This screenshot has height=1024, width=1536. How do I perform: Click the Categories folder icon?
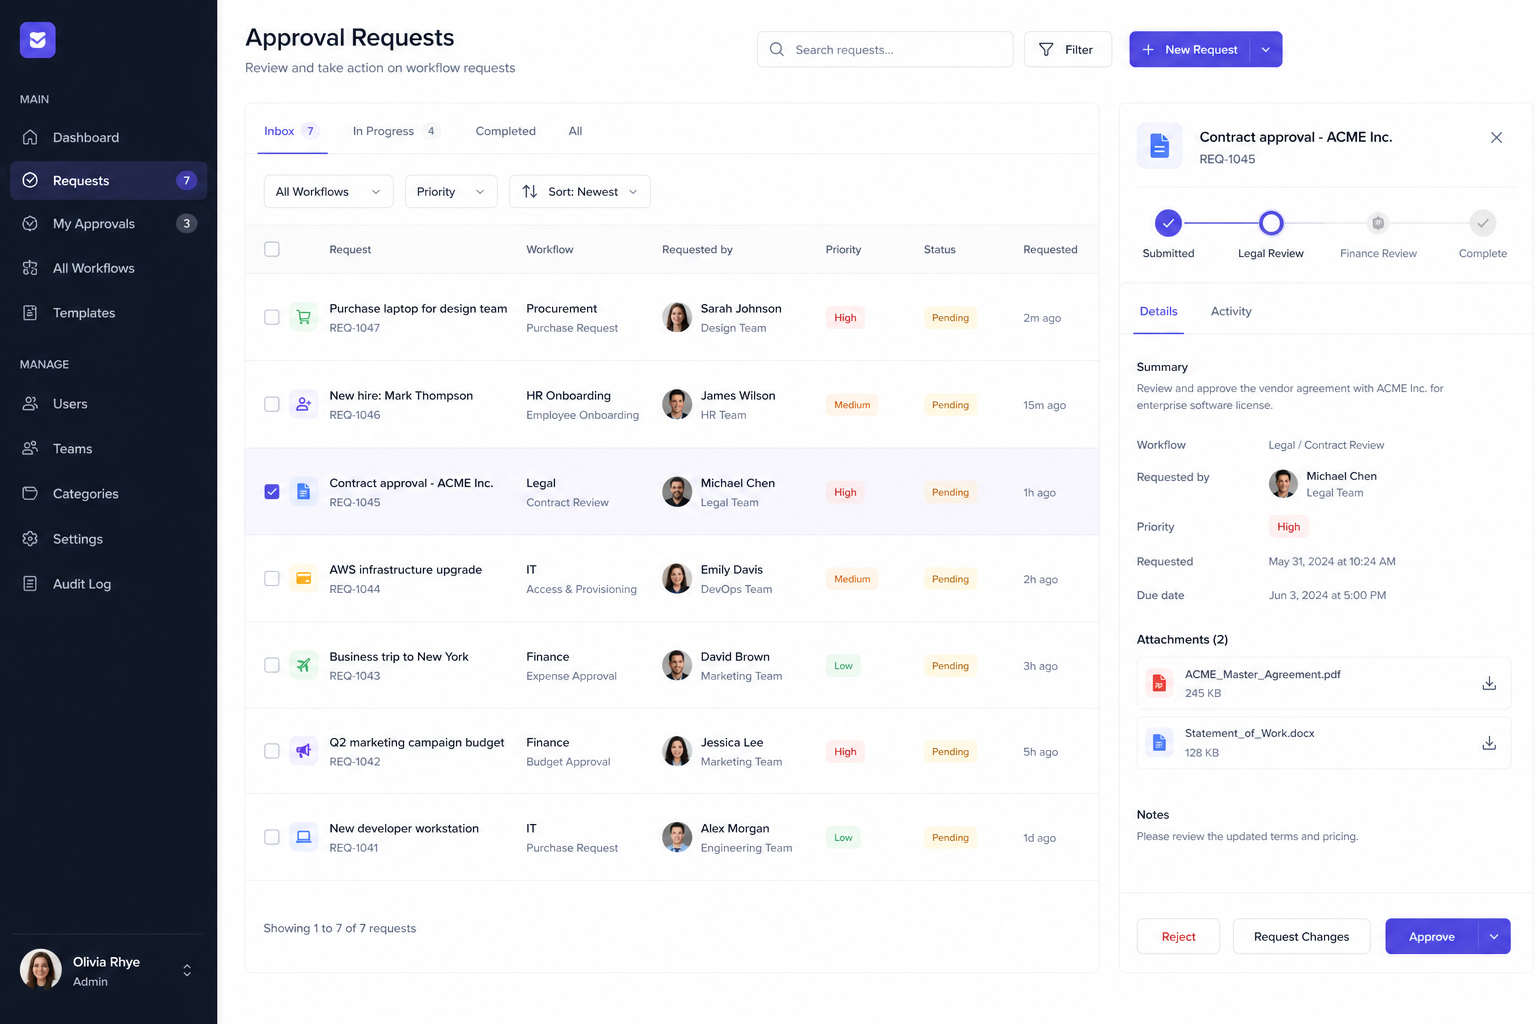coord(30,494)
